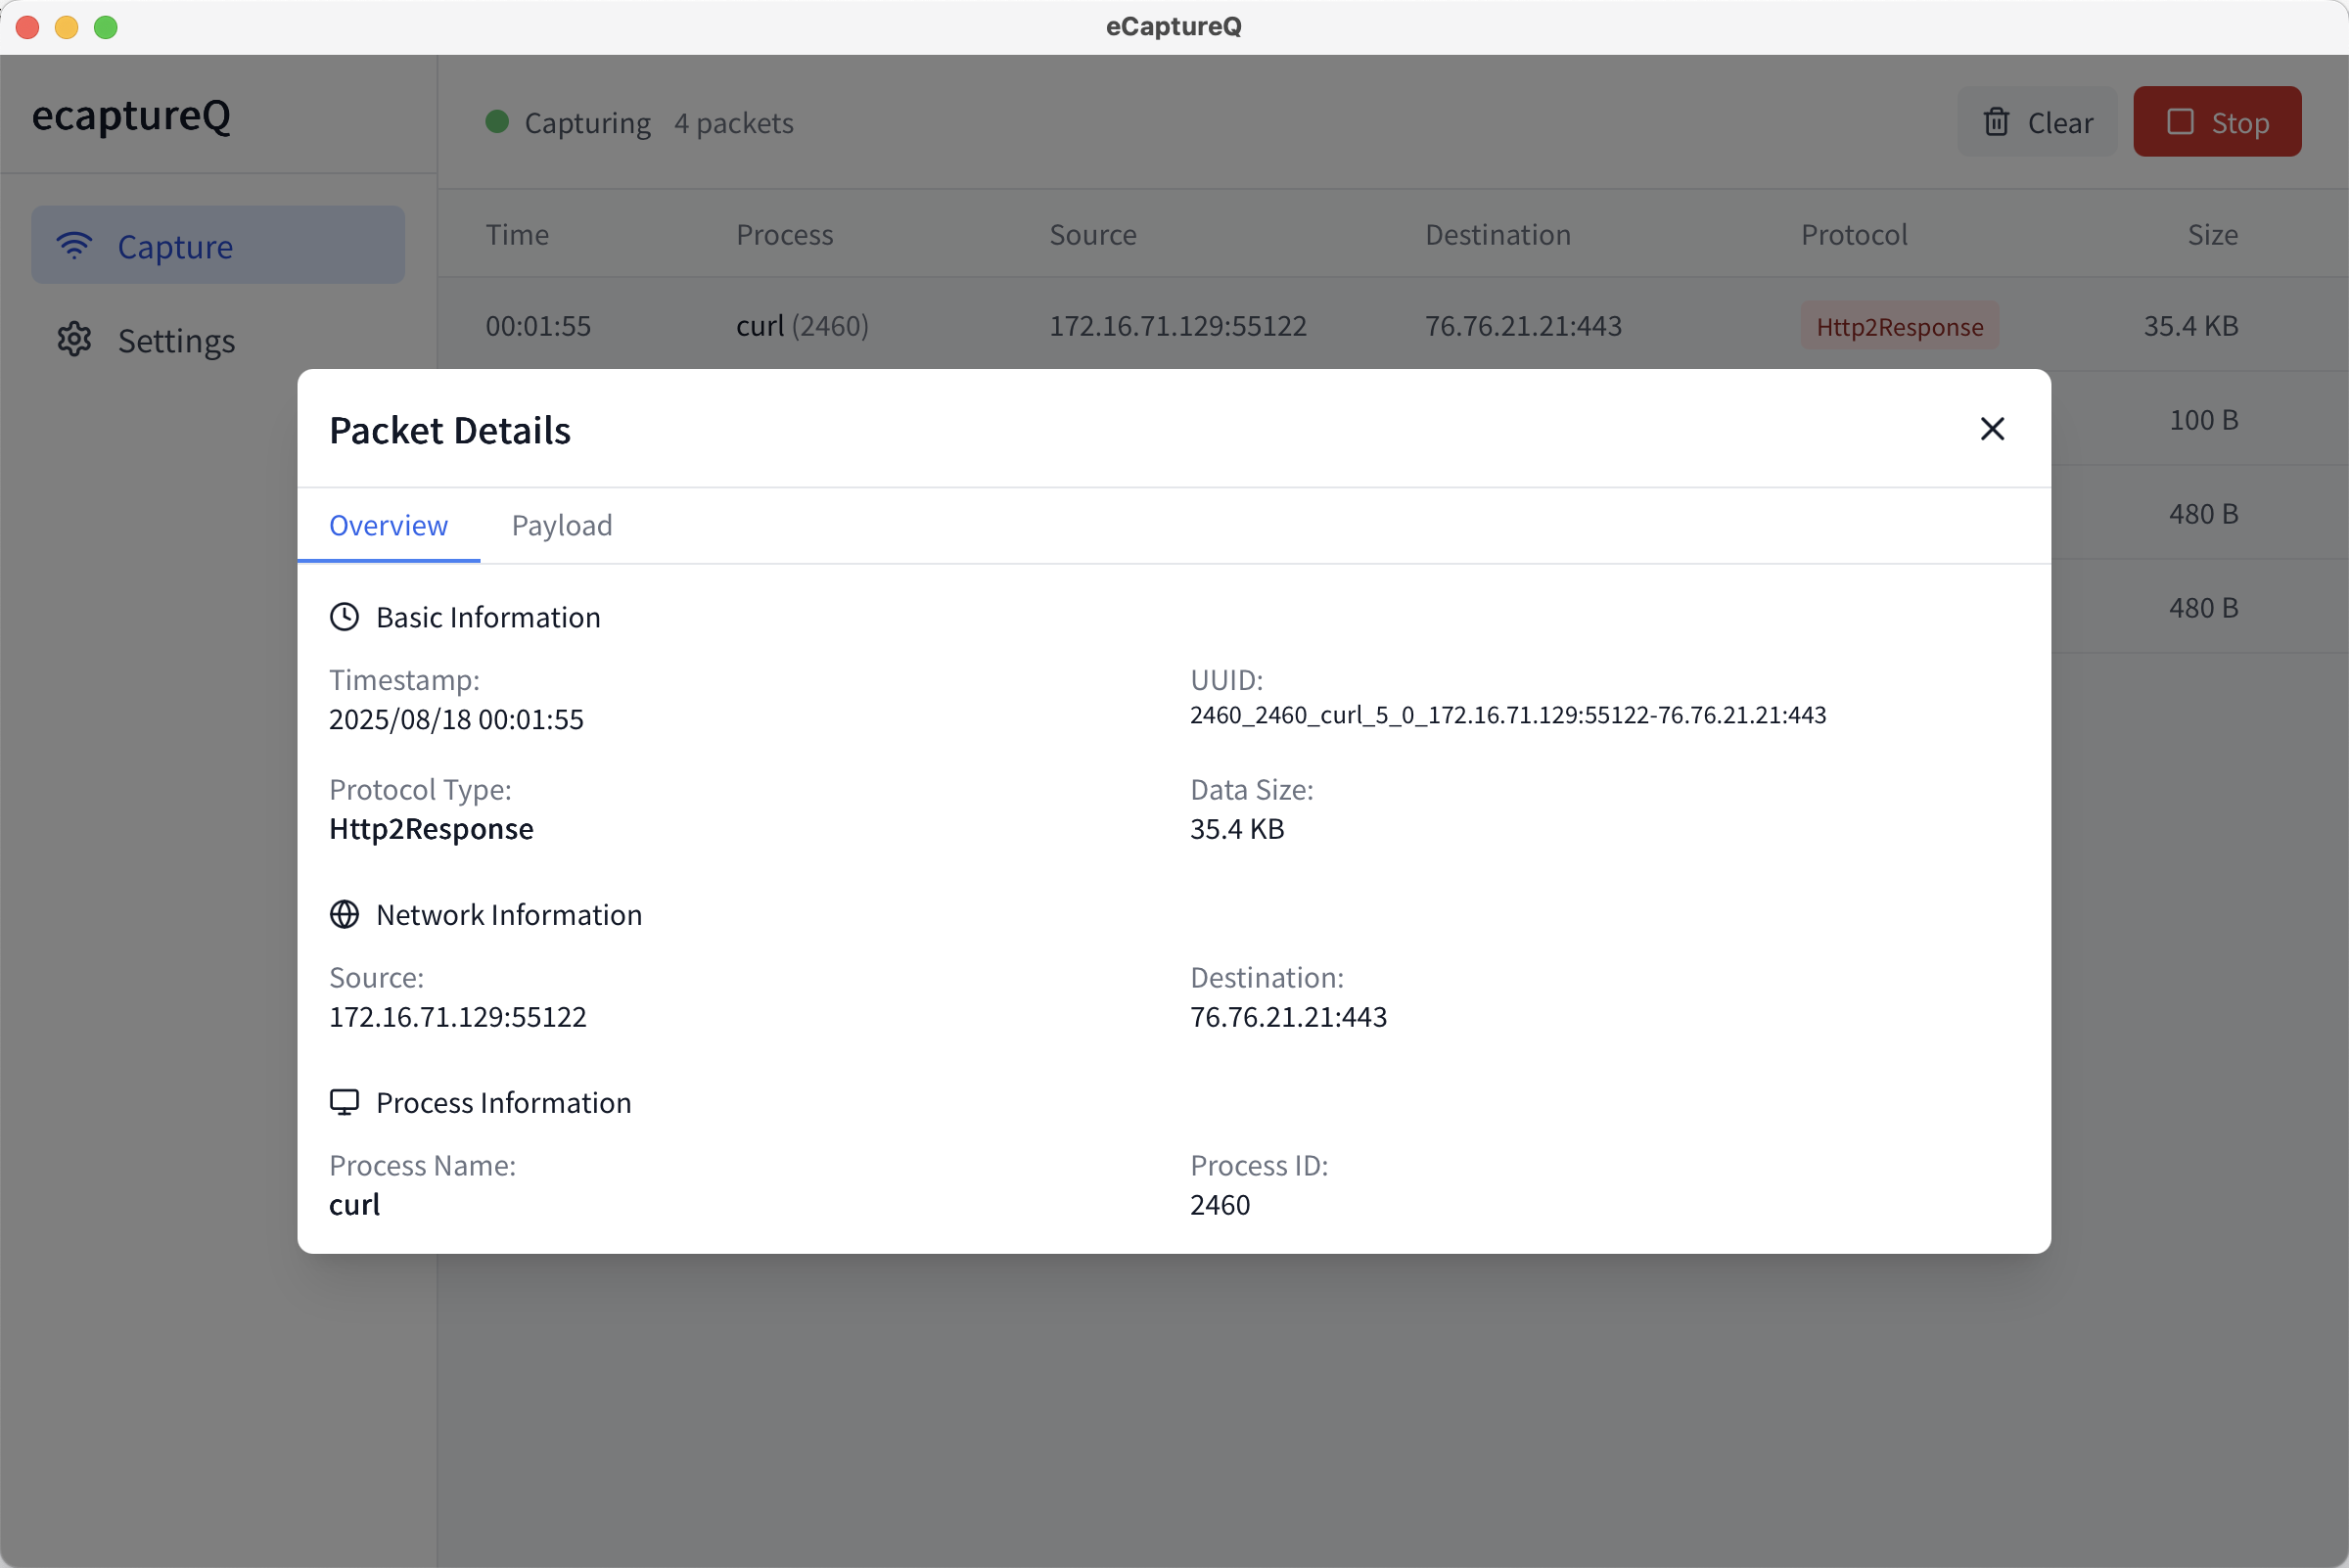Image resolution: width=2349 pixels, height=1568 pixels.
Task: Click the Settings gear icon in the sidebar
Action: pos(75,340)
